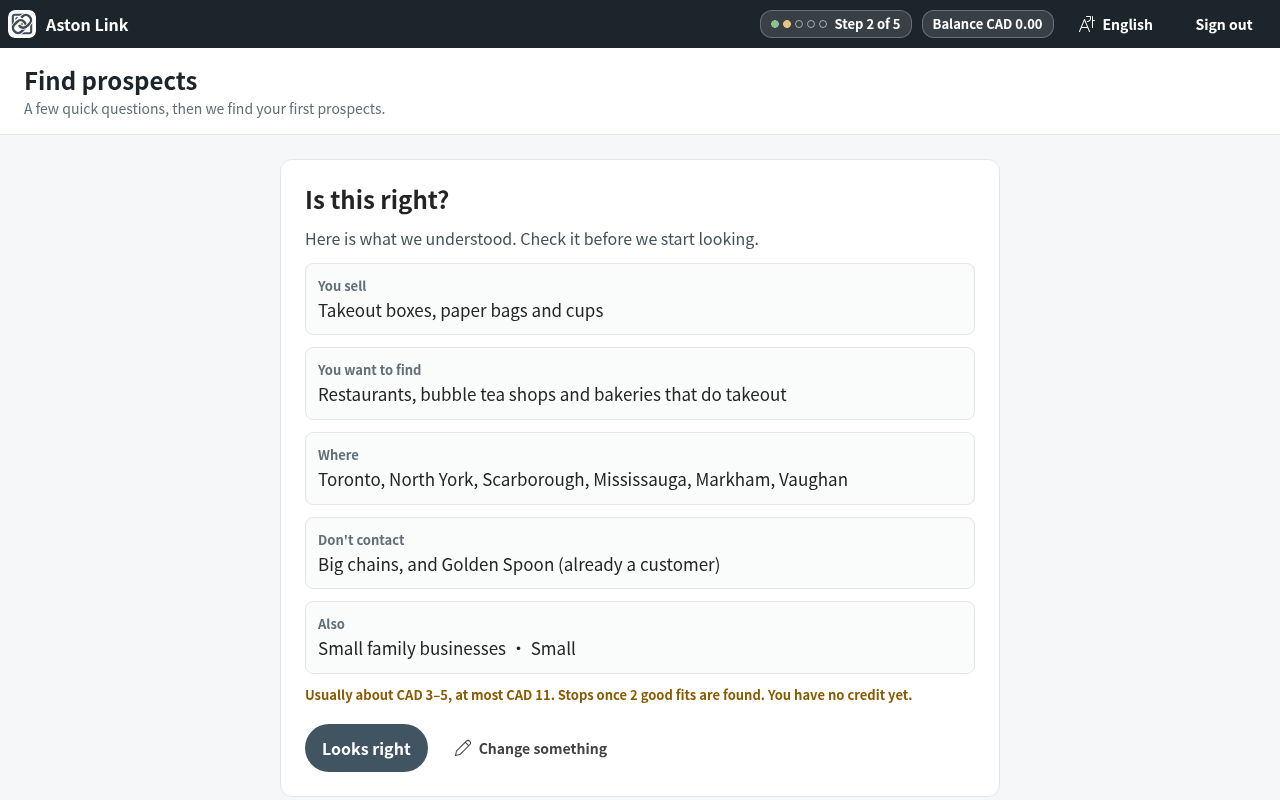Click the Is this right? heading
The image size is (1280, 800).
[x=377, y=199]
